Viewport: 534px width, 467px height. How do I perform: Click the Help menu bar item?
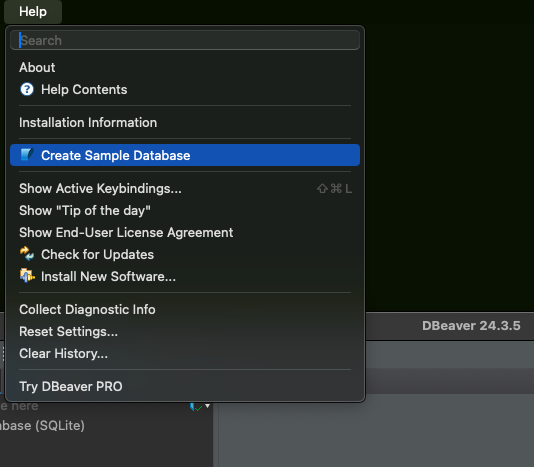click(x=33, y=12)
